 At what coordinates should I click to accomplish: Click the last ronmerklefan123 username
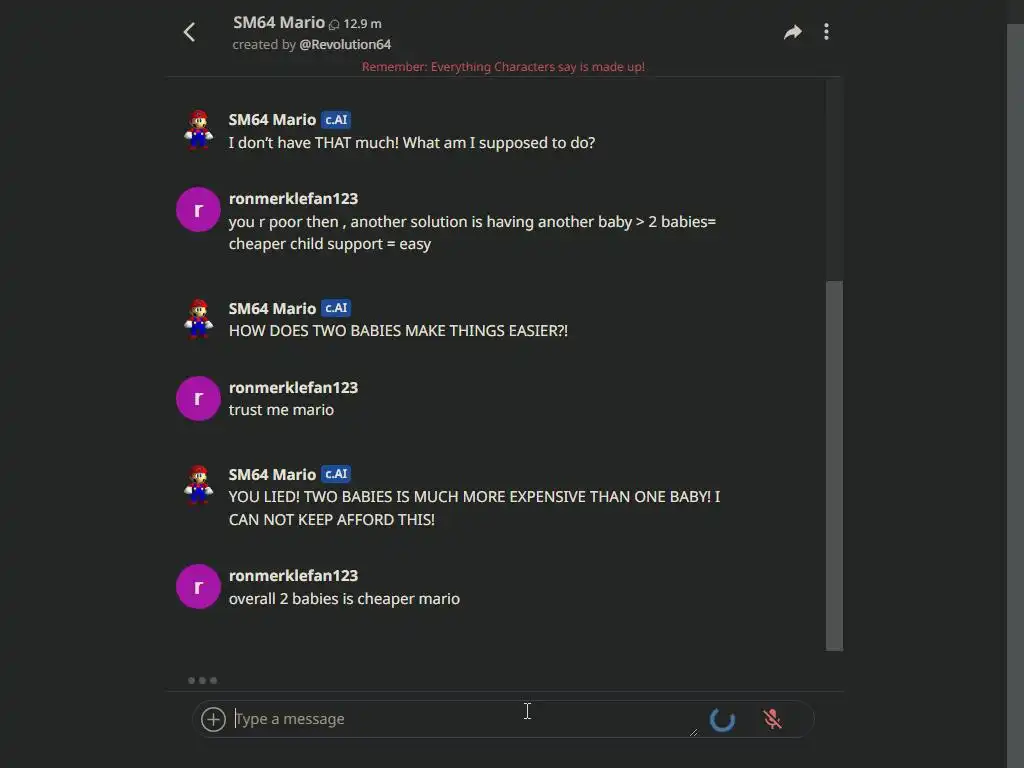(293, 576)
